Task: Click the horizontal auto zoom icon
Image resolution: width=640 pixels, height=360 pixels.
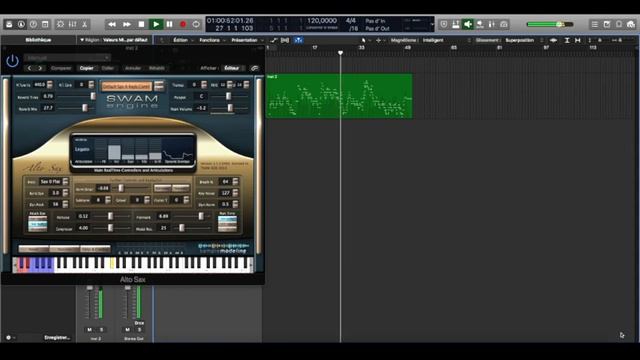Action: click(578, 40)
